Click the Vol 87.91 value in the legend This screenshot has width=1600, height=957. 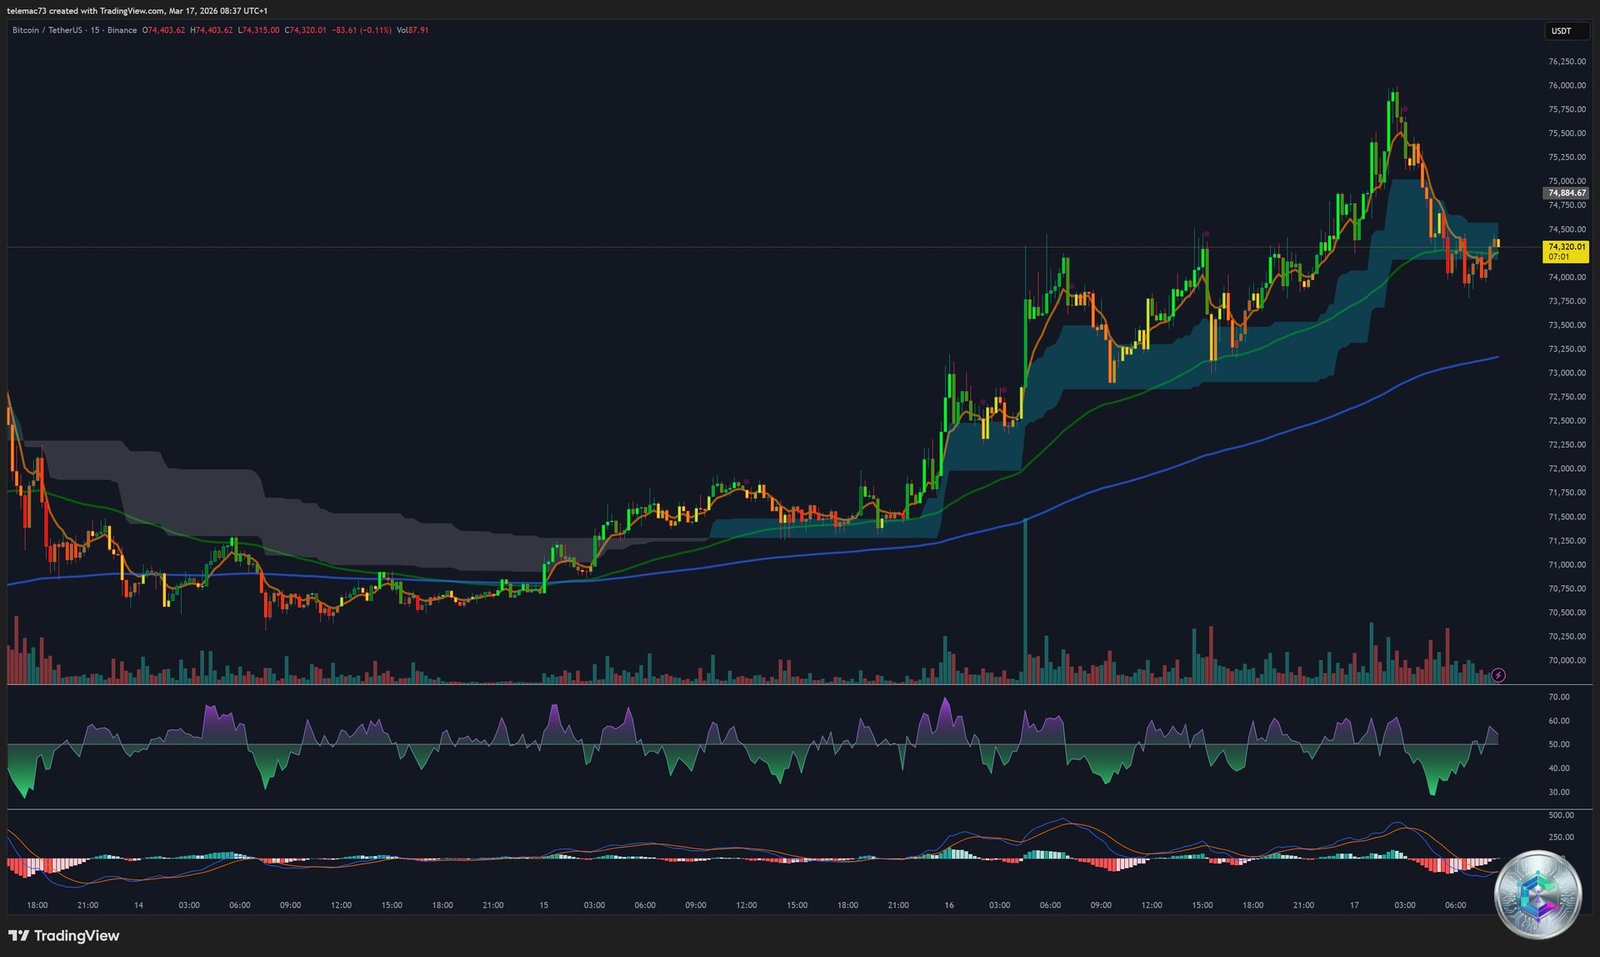413,31
